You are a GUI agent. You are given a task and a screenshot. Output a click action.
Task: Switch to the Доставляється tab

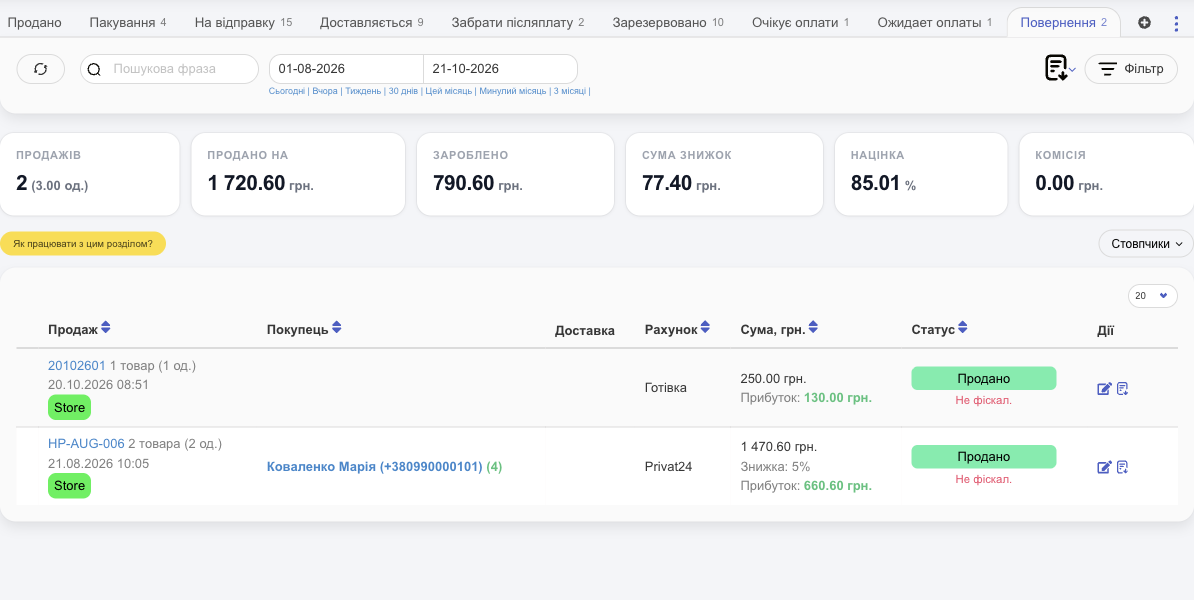372,23
